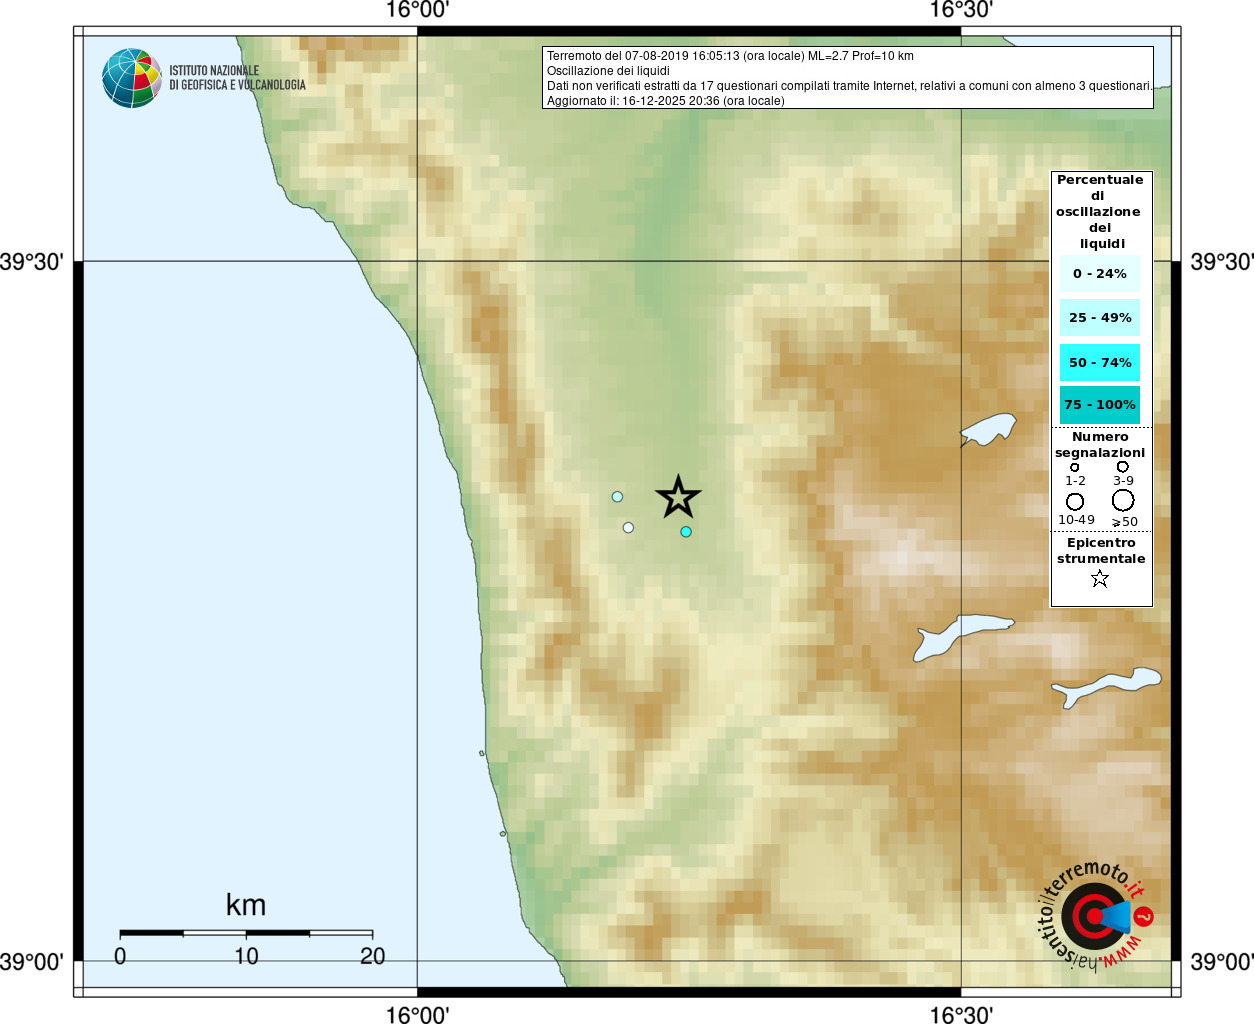Click the easternmost lake near the map edge
The image size is (1254, 1024).
point(1106,687)
